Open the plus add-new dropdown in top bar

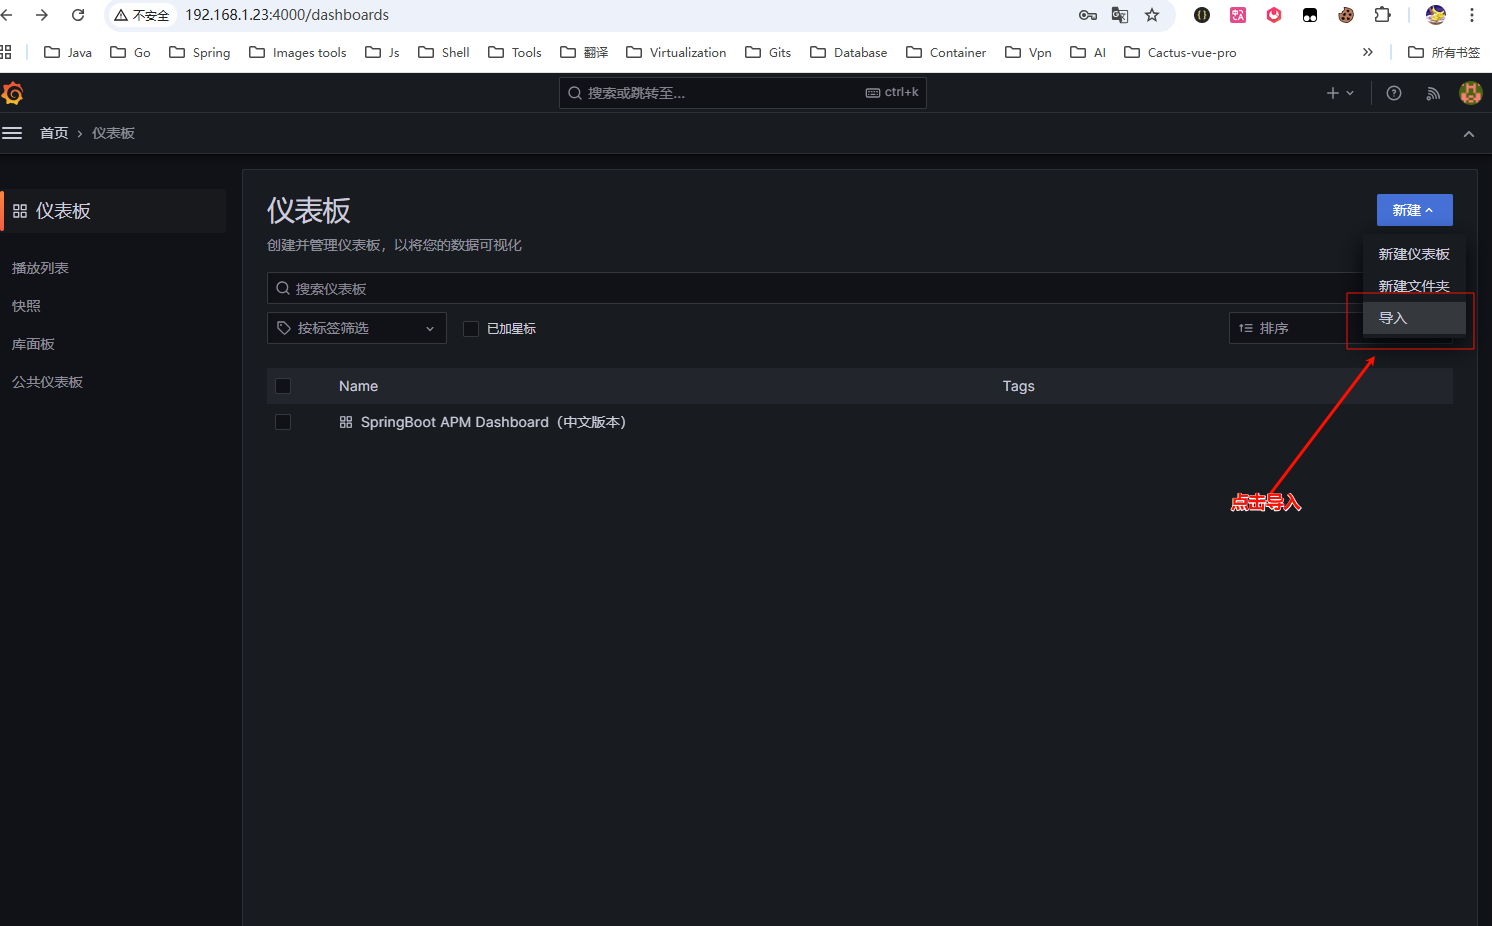click(x=1339, y=93)
